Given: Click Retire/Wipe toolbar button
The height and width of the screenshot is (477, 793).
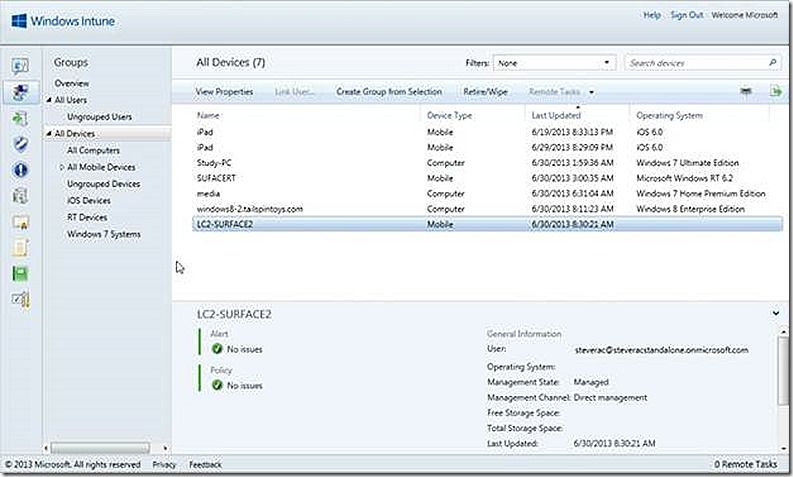Looking at the screenshot, I should (x=486, y=92).
